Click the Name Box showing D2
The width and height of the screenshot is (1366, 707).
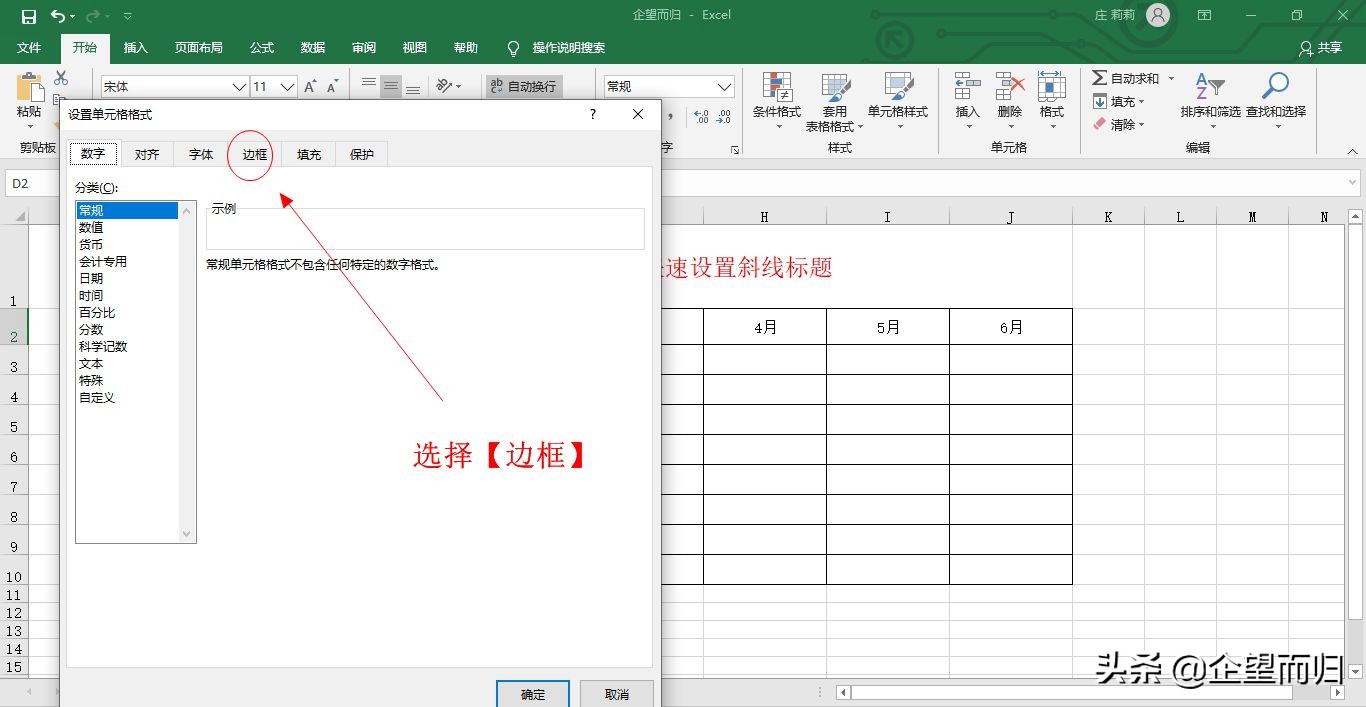pyautogui.click(x=30, y=182)
